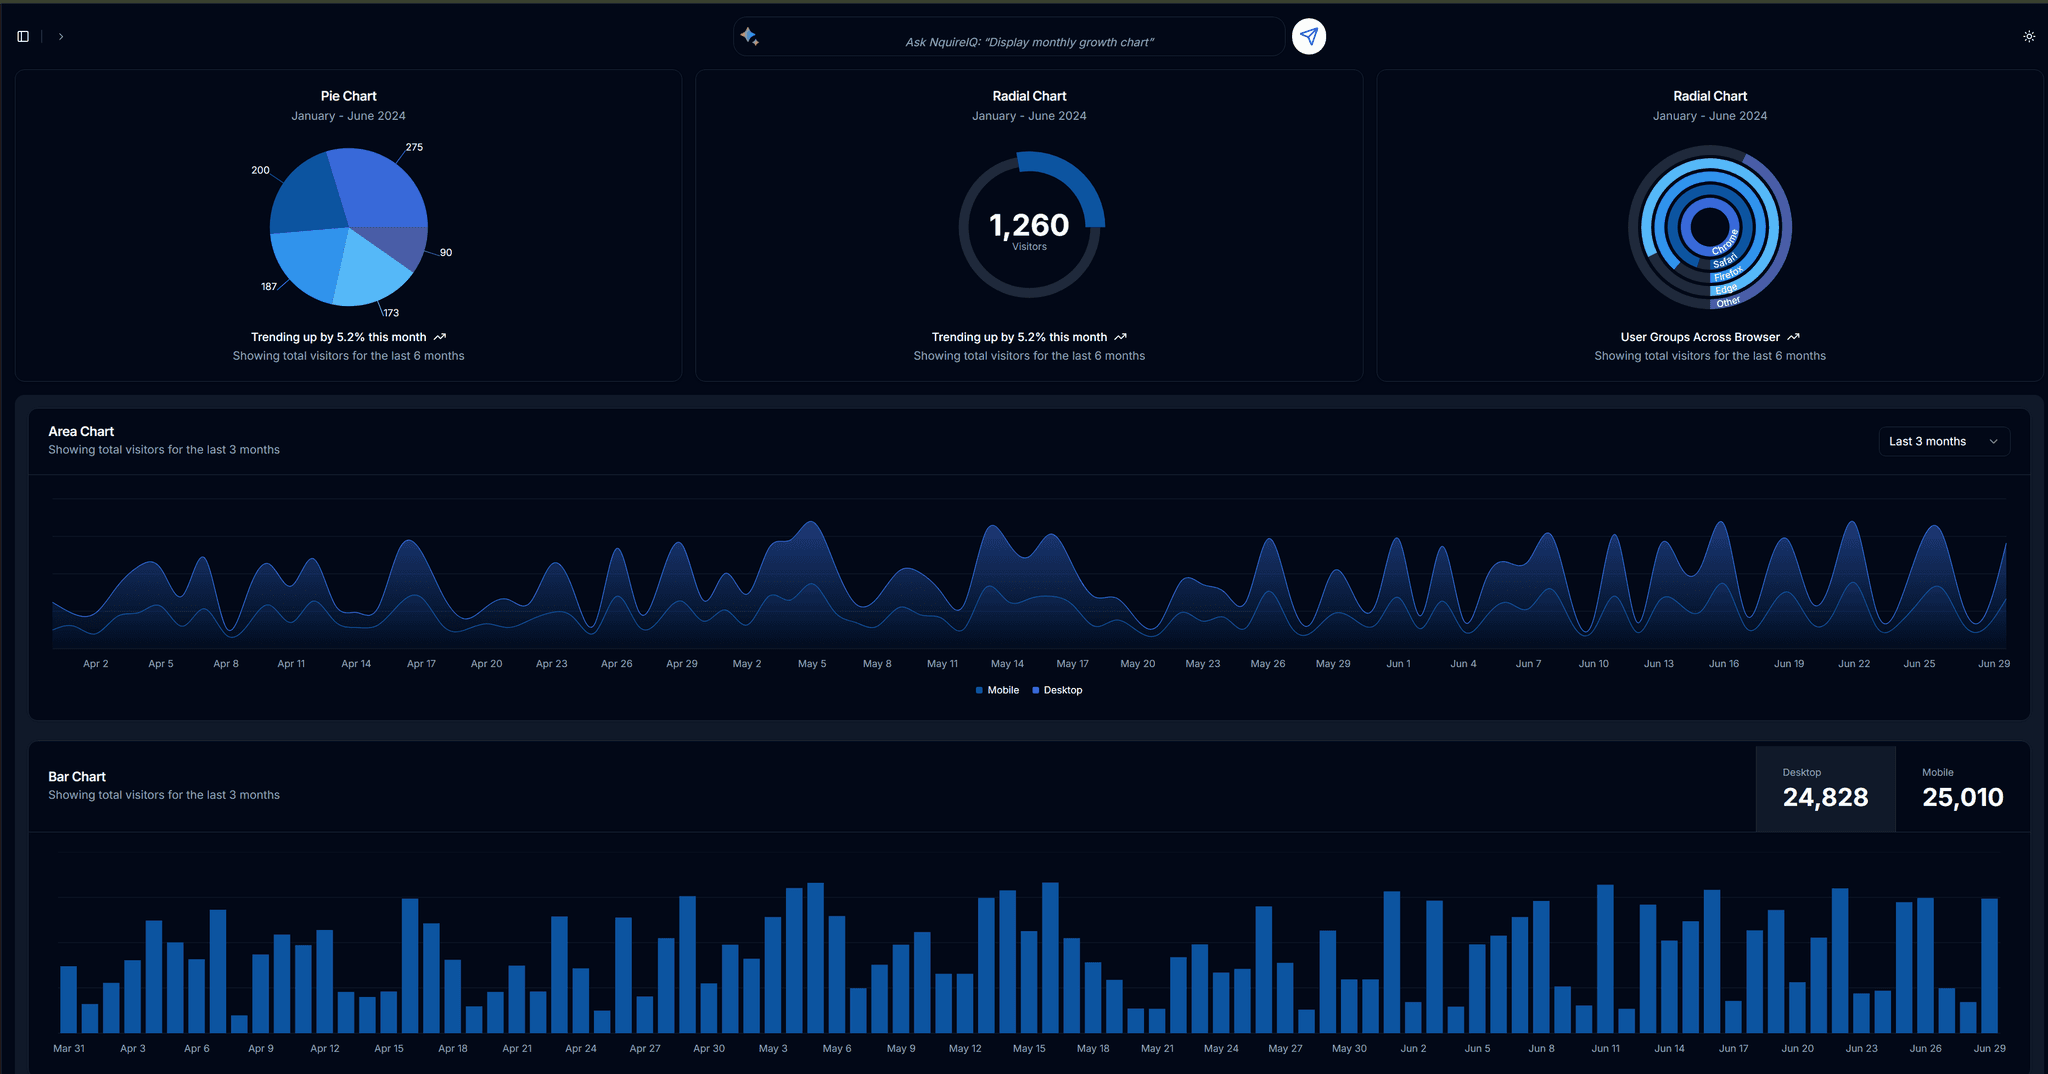
Task: Click the trending-up icon on the Pie Chart card
Action: [441, 337]
